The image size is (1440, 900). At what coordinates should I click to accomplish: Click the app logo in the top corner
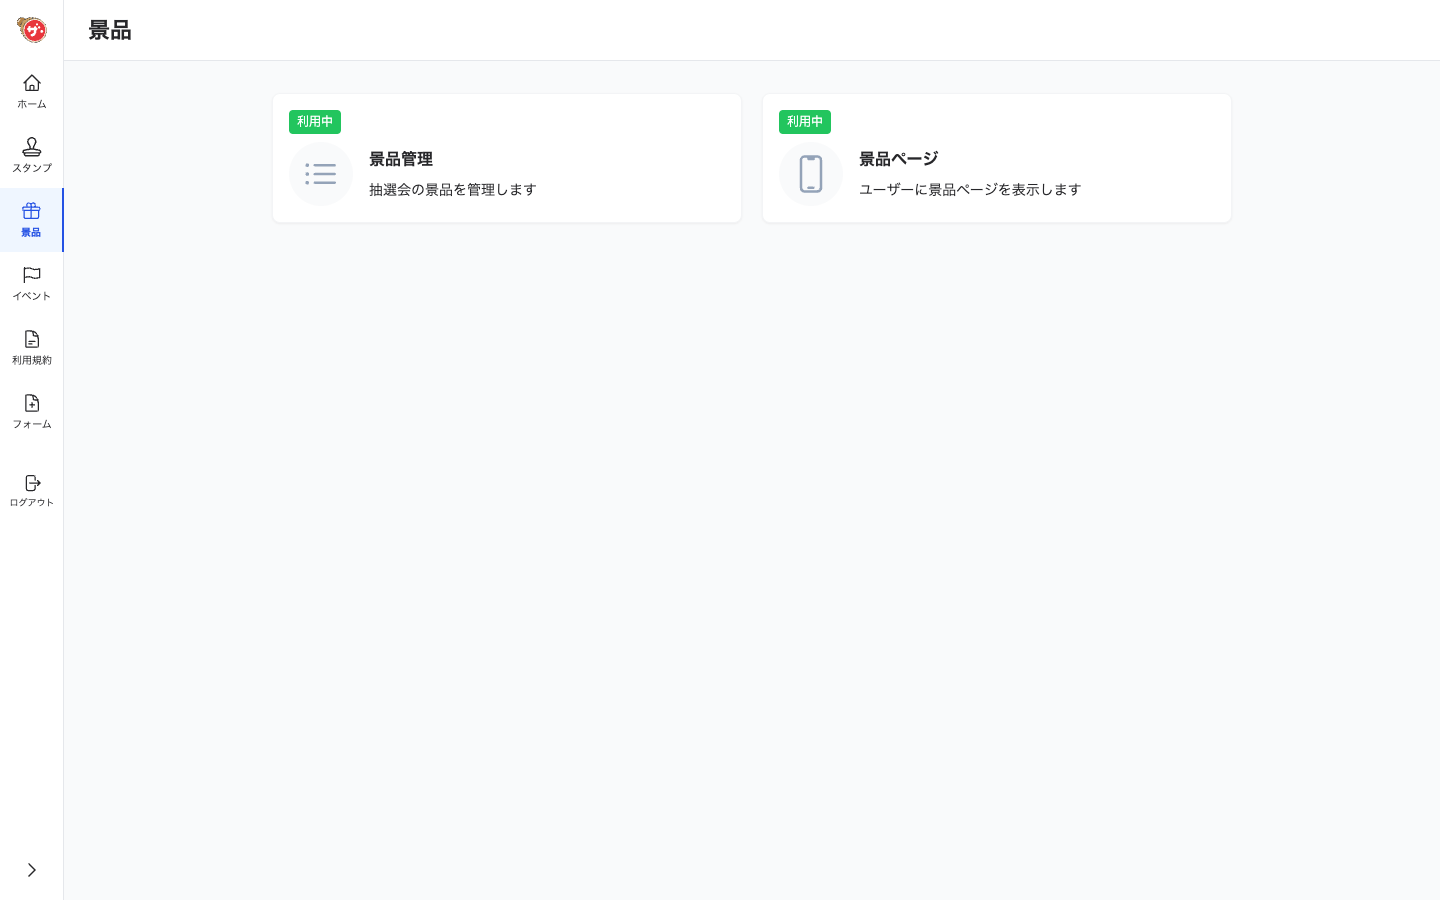31,29
